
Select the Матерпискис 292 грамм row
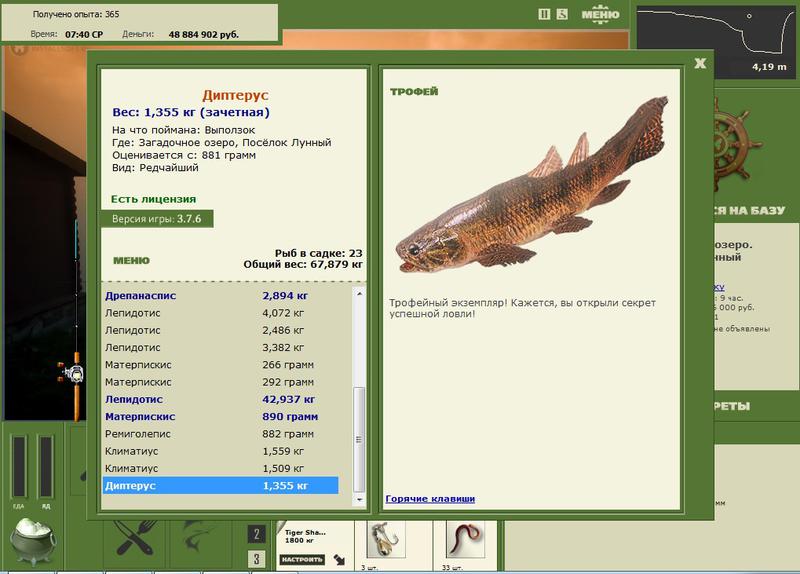pos(220,382)
